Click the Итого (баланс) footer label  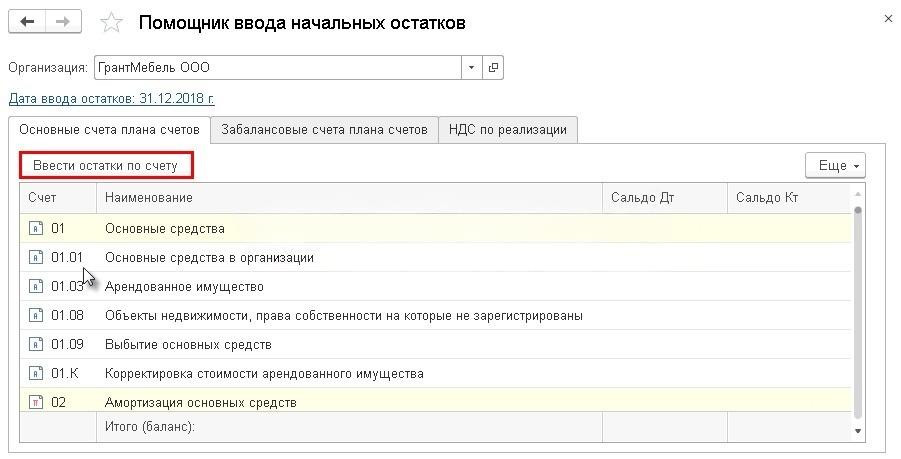click(149, 427)
